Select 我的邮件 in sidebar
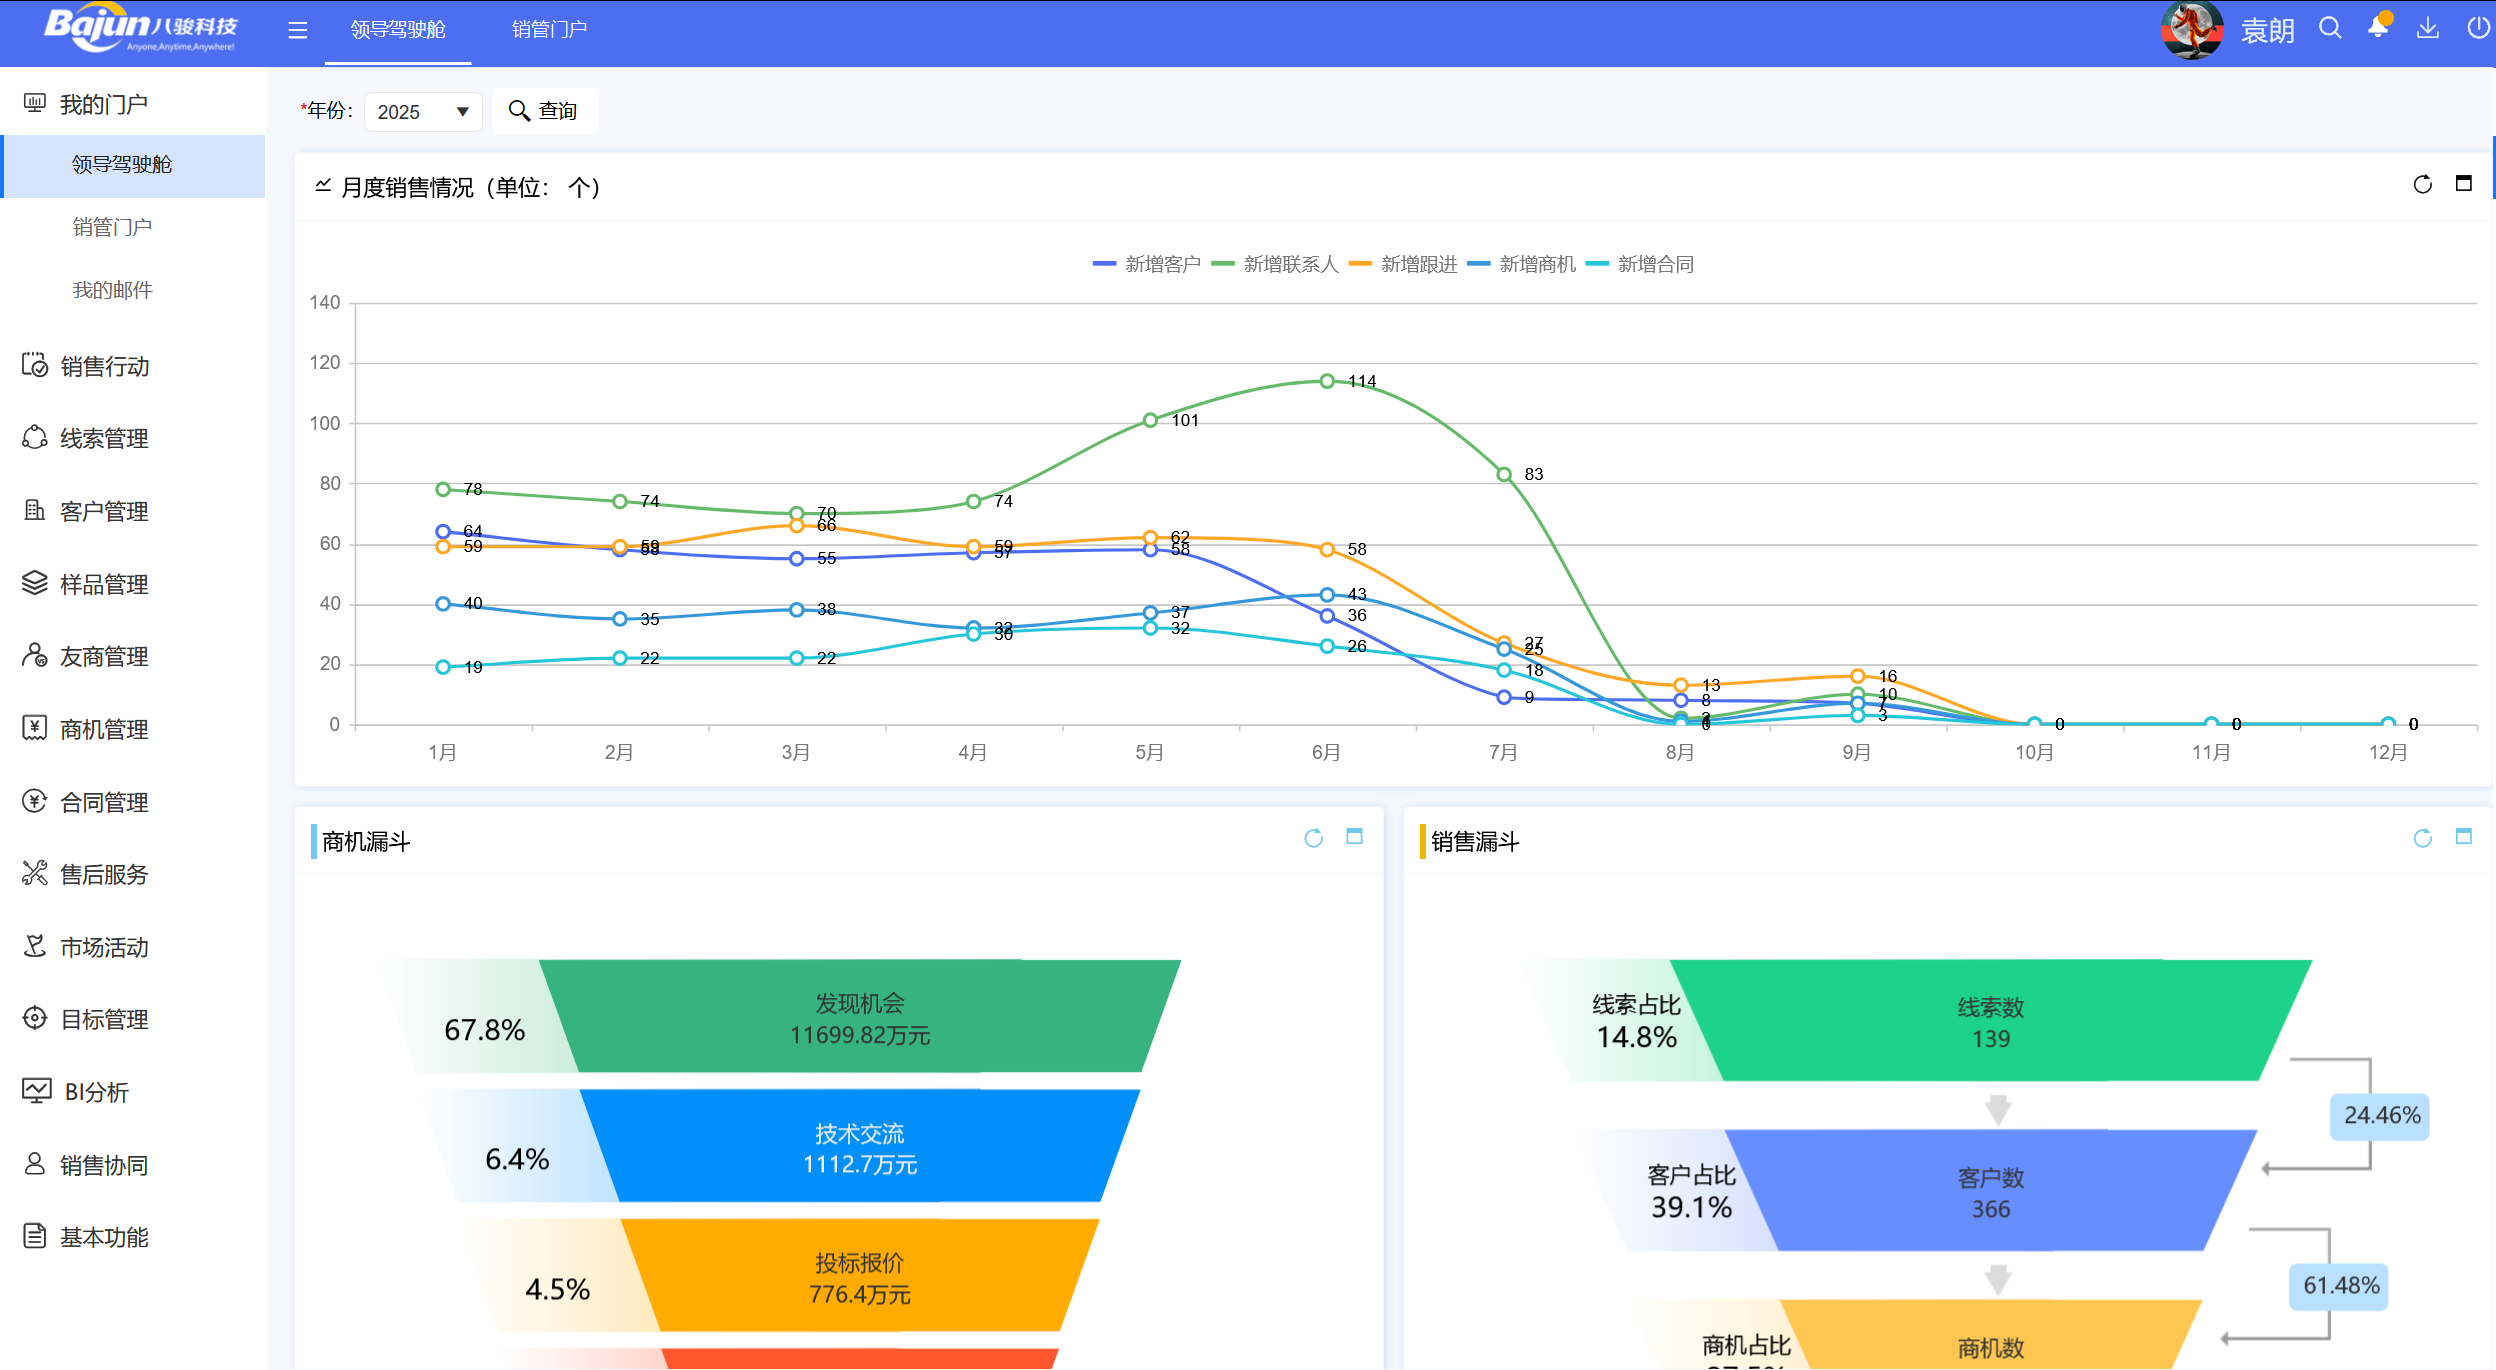The height and width of the screenshot is (1370, 2496). [x=112, y=290]
